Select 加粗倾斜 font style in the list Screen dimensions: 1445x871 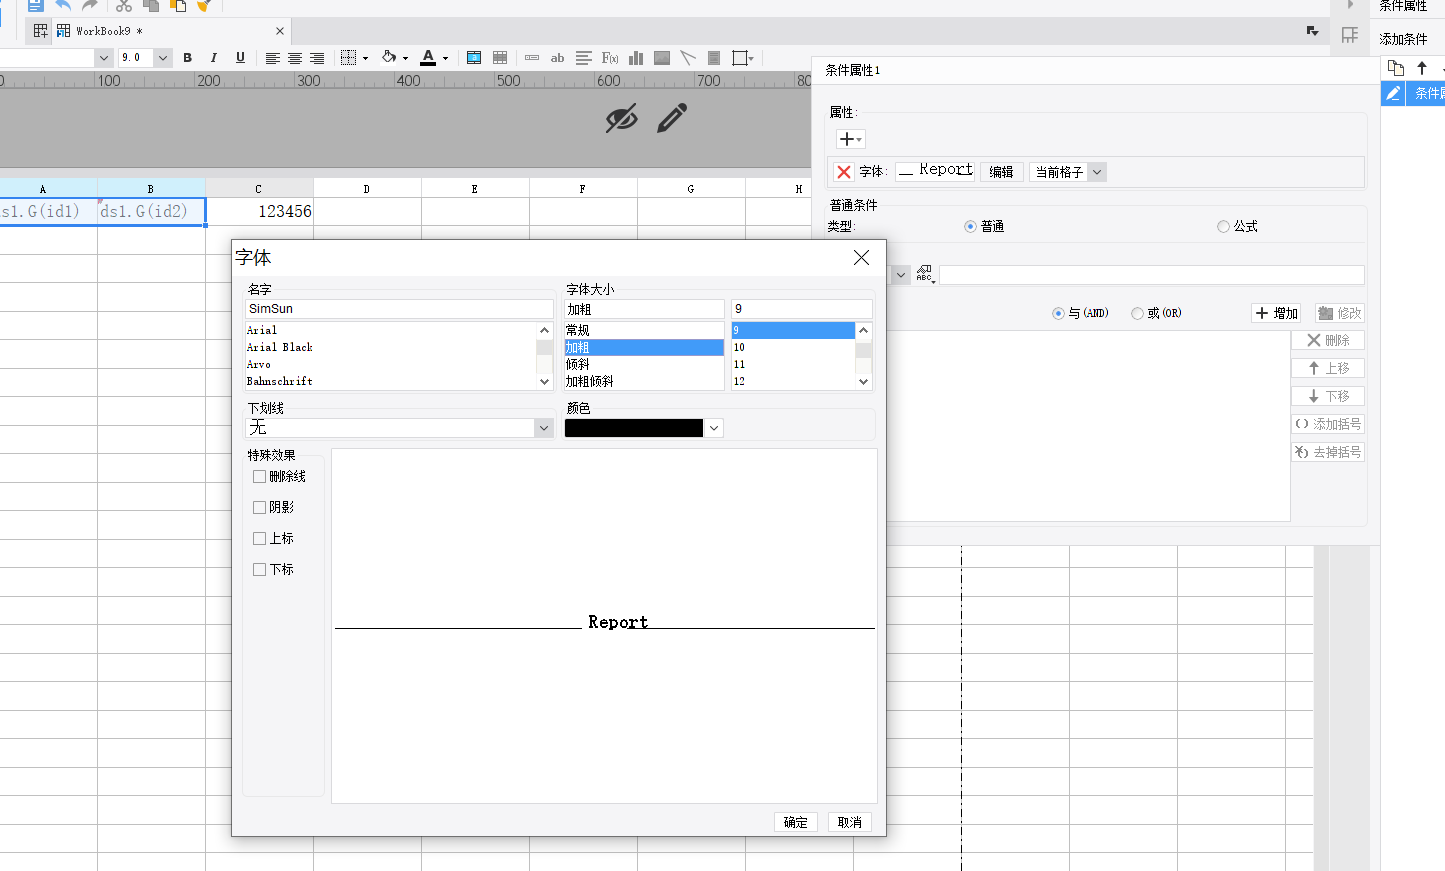pyautogui.click(x=644, y=382)
